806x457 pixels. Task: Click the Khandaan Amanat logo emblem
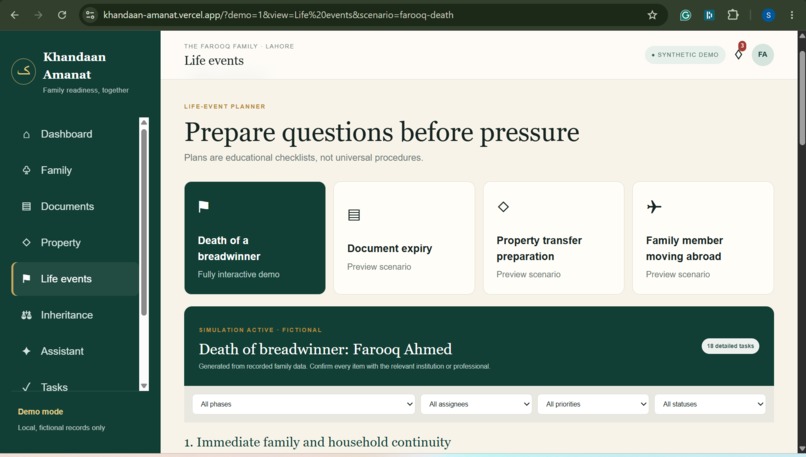[x=24, y=71]
